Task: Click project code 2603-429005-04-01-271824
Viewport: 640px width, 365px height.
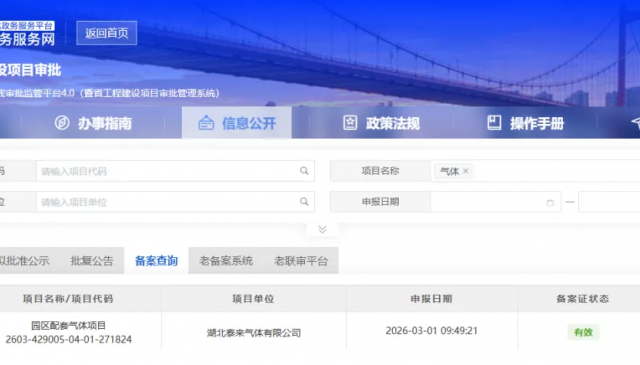Action: (x=69, y=339)
